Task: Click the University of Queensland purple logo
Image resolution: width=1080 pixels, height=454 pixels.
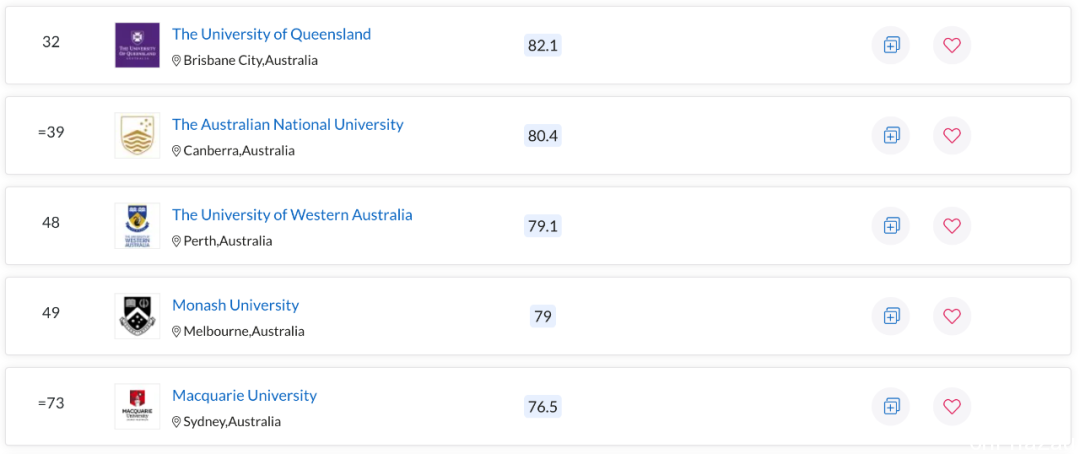Action: [137, 45]
